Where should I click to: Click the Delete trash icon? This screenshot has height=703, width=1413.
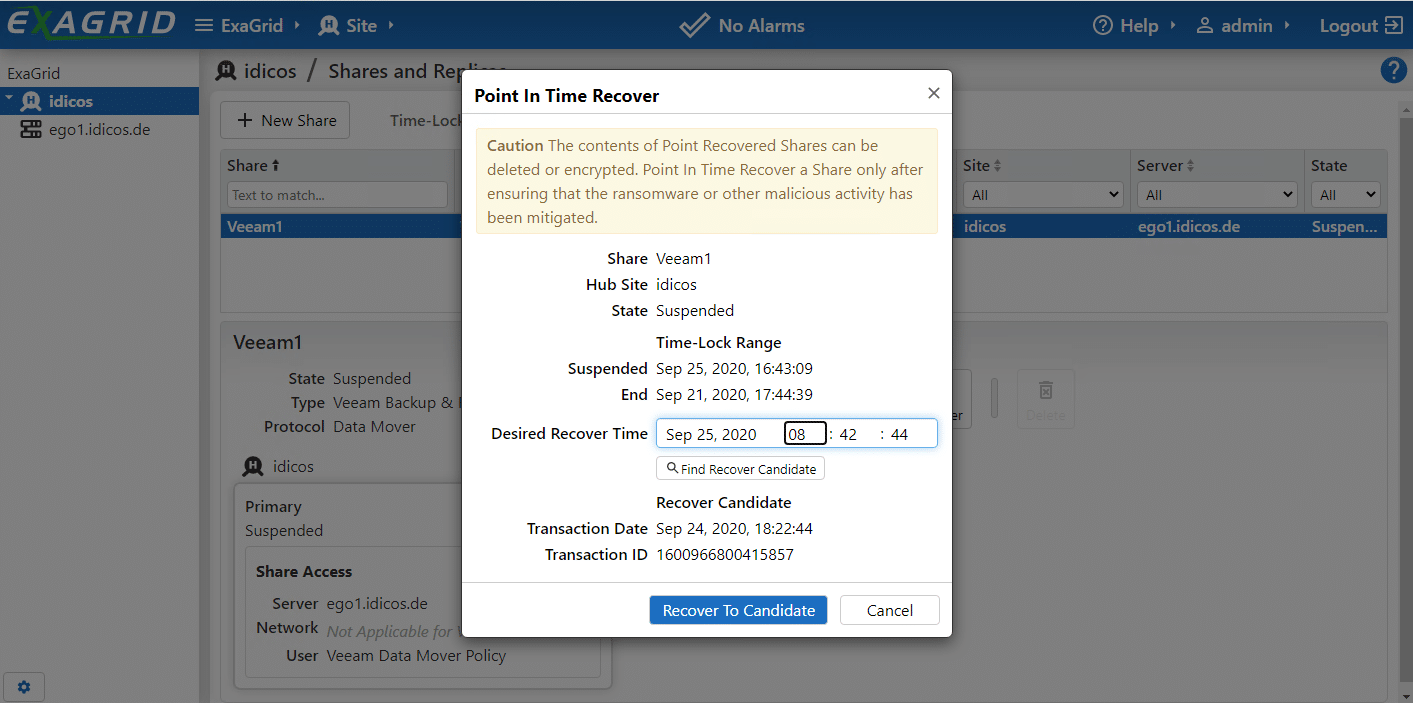[1045, 390]
